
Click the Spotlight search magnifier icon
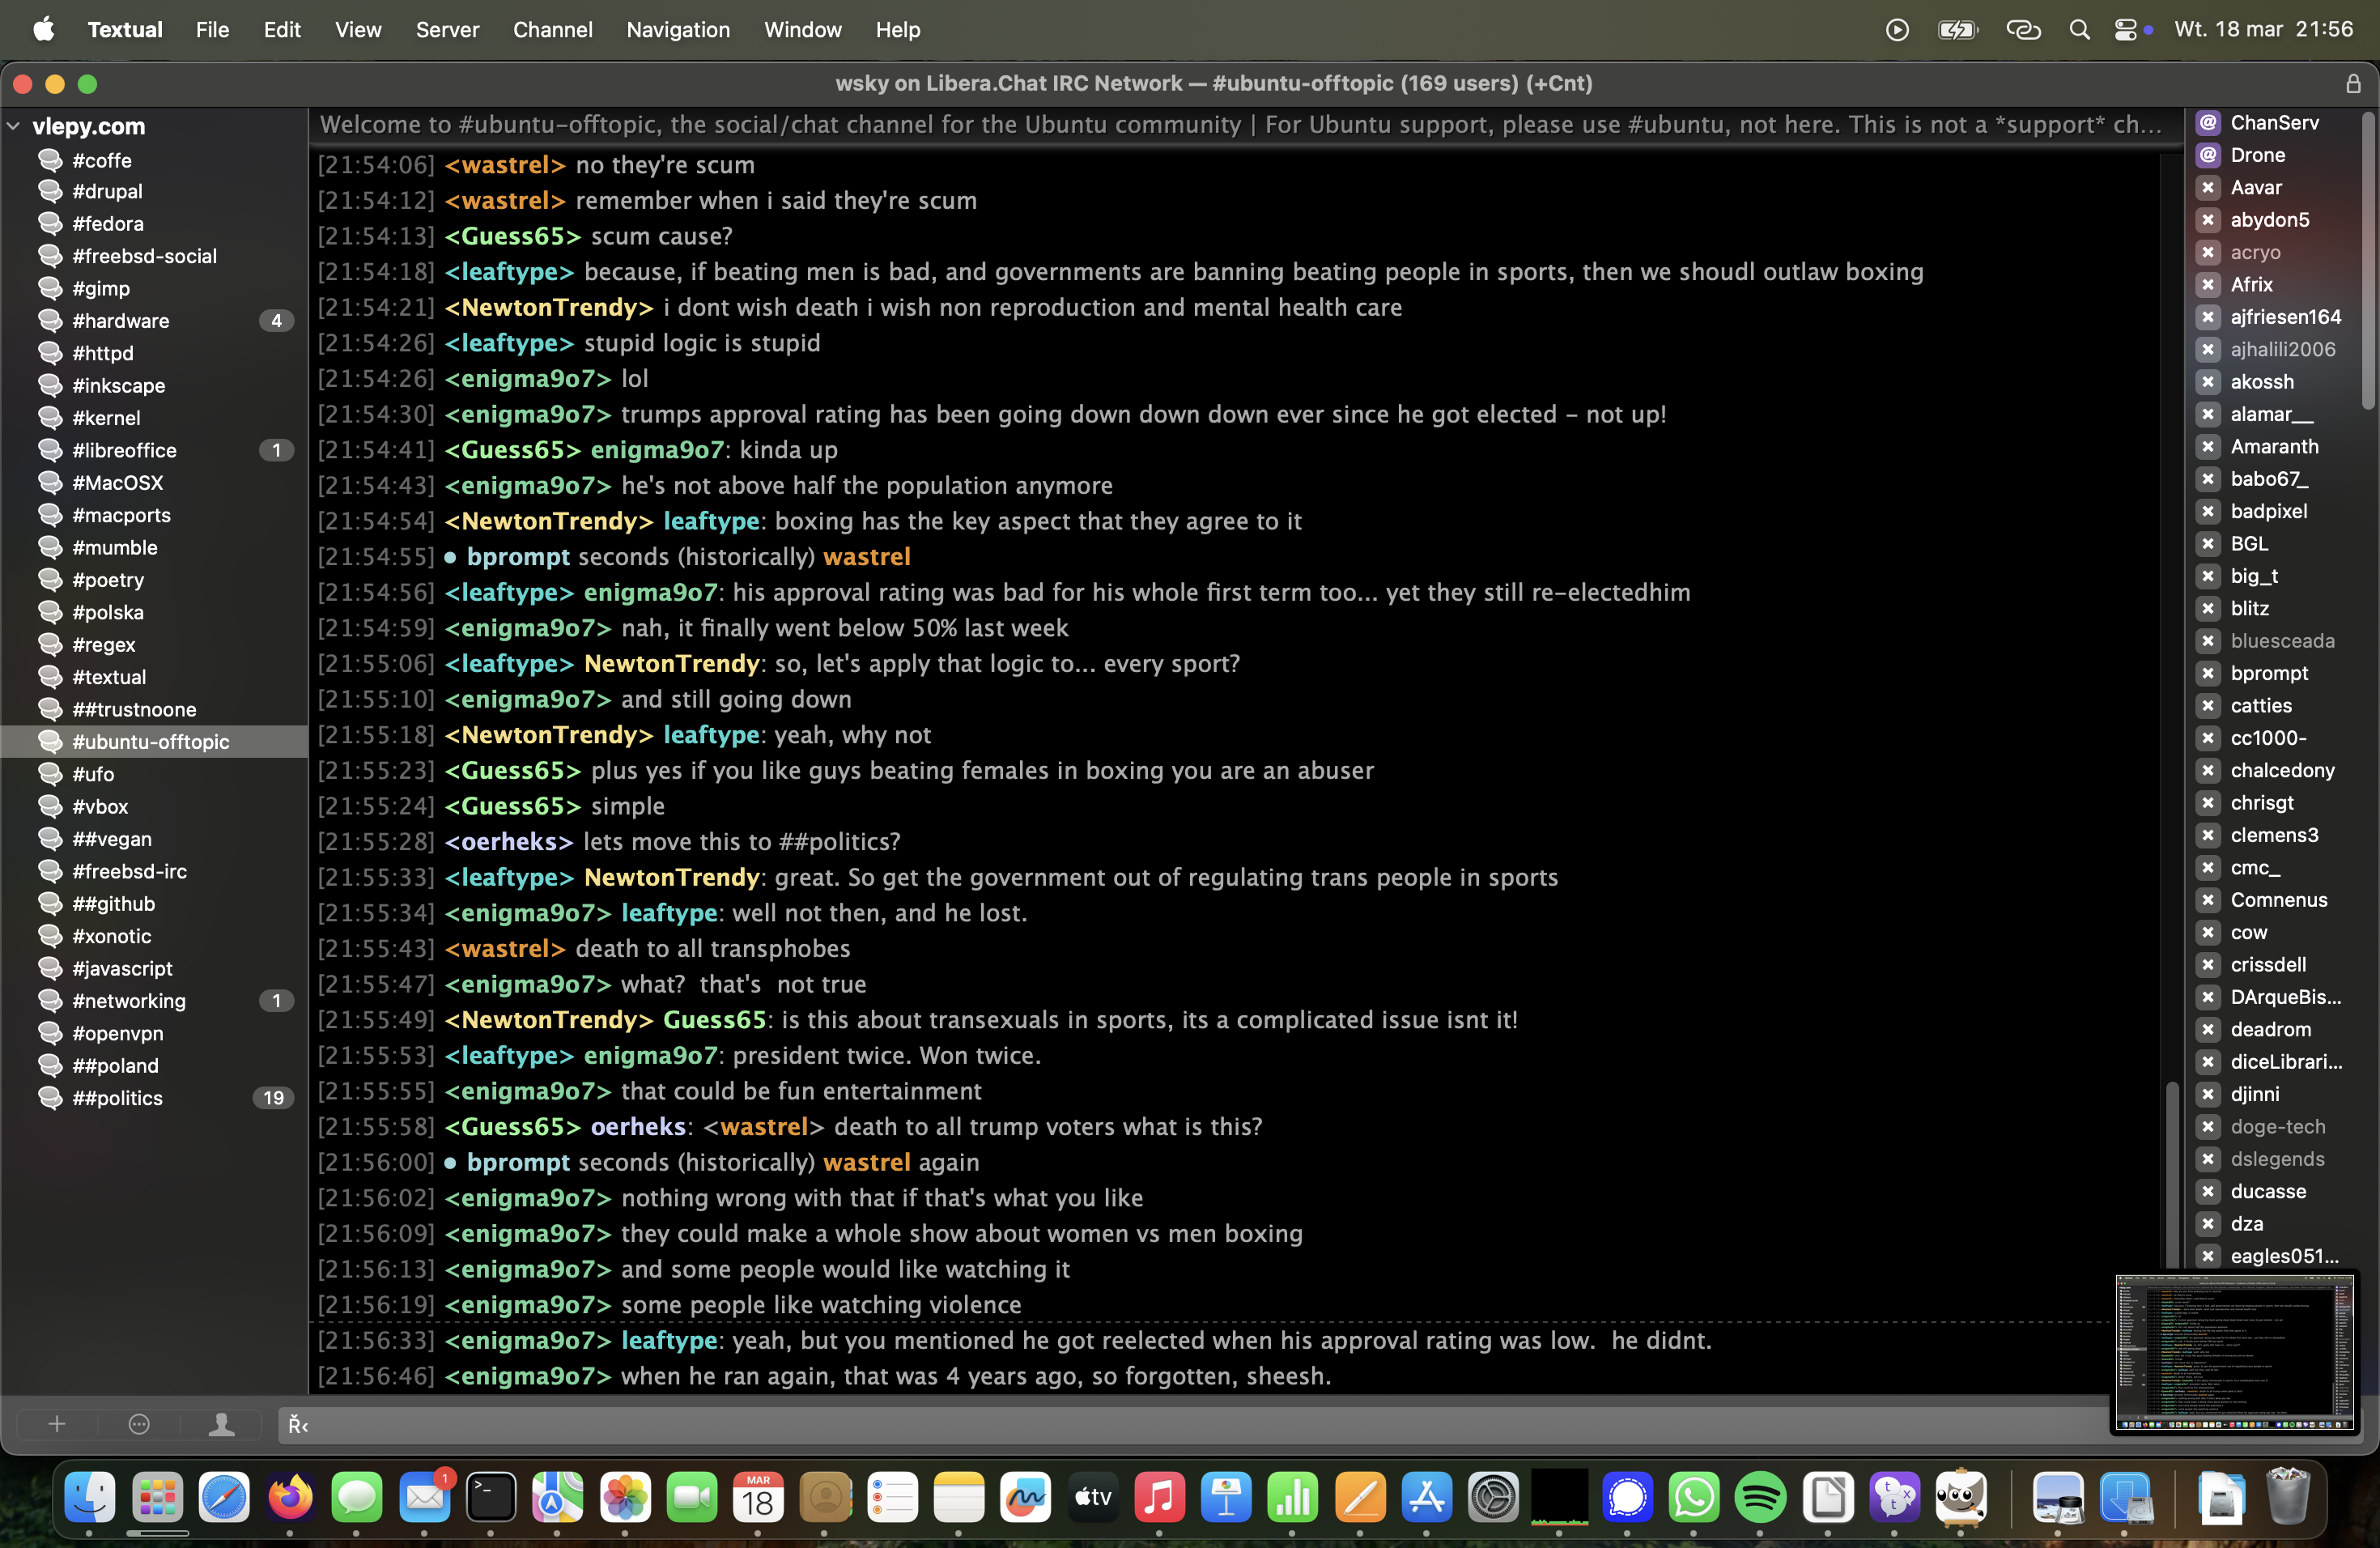coord(2079,30)
